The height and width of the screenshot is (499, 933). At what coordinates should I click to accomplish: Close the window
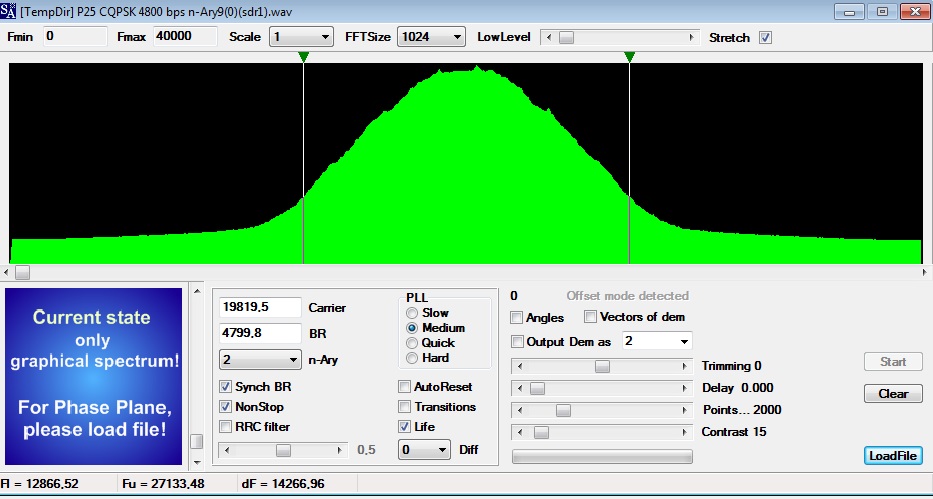[915, 11]
